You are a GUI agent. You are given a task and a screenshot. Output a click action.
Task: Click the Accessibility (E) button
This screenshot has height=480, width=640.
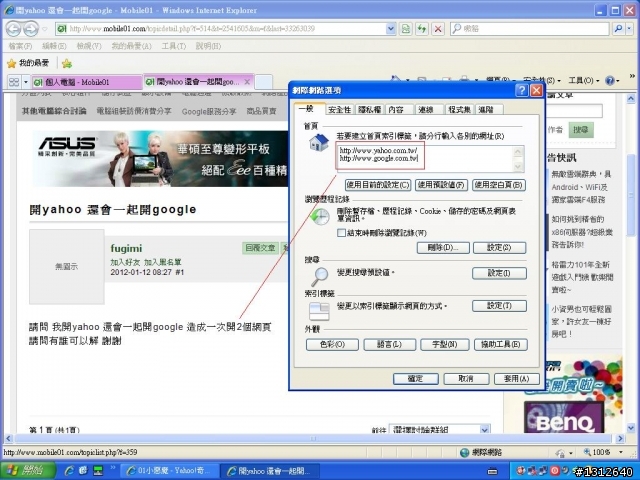[501, 344]
